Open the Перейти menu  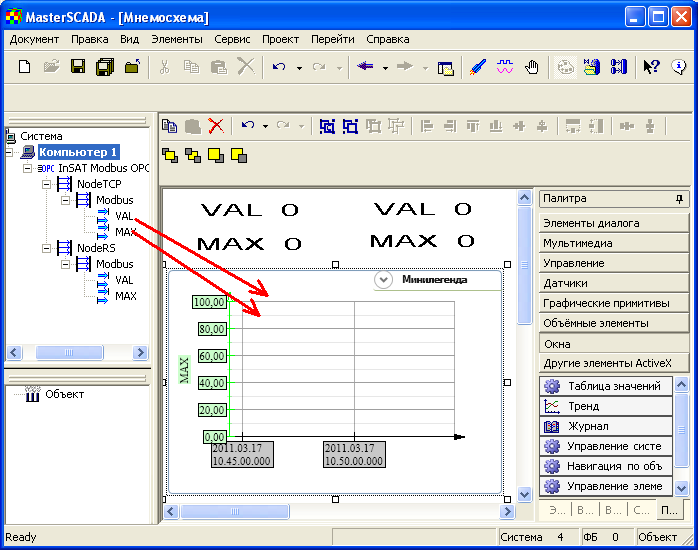[333, 40]
